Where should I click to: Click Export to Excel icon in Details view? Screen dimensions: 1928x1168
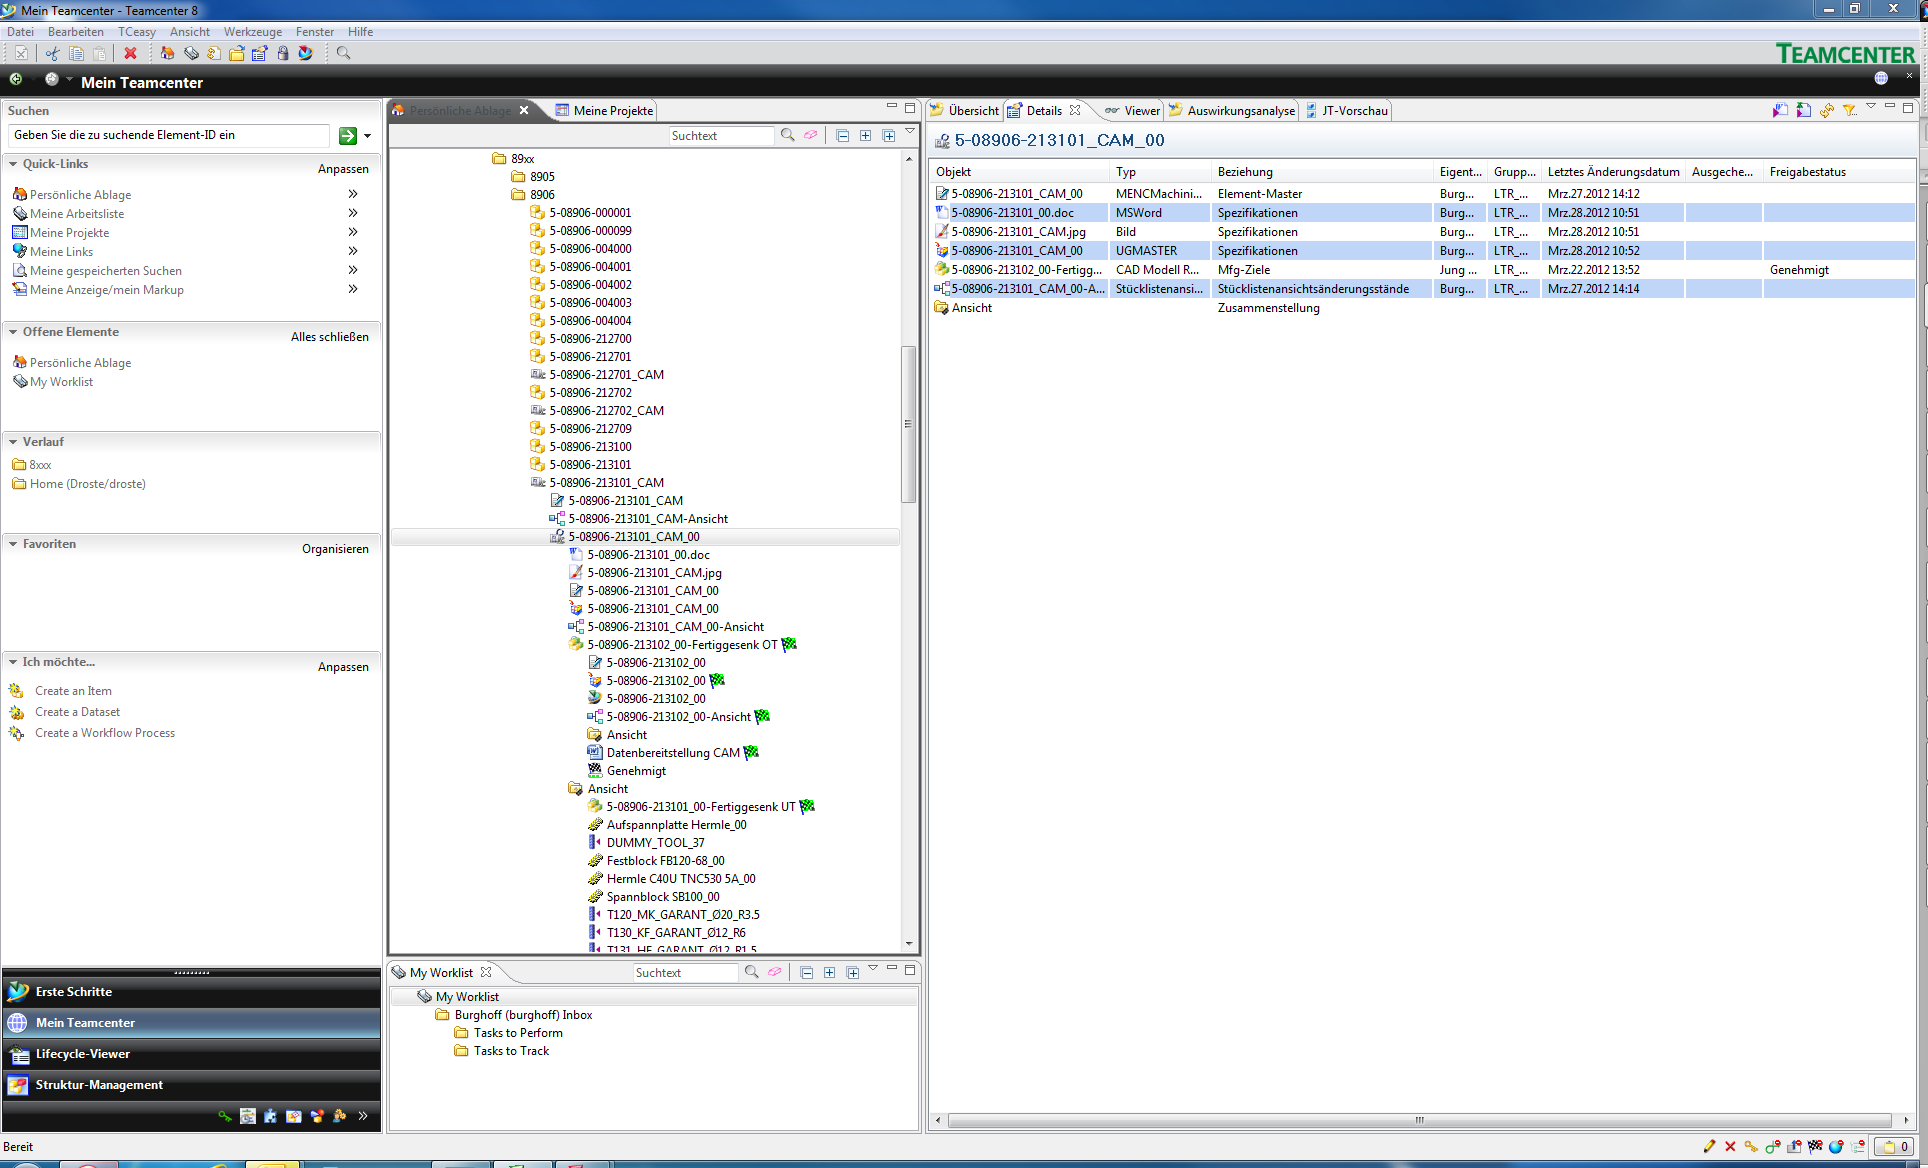[x=1803, y=110]
